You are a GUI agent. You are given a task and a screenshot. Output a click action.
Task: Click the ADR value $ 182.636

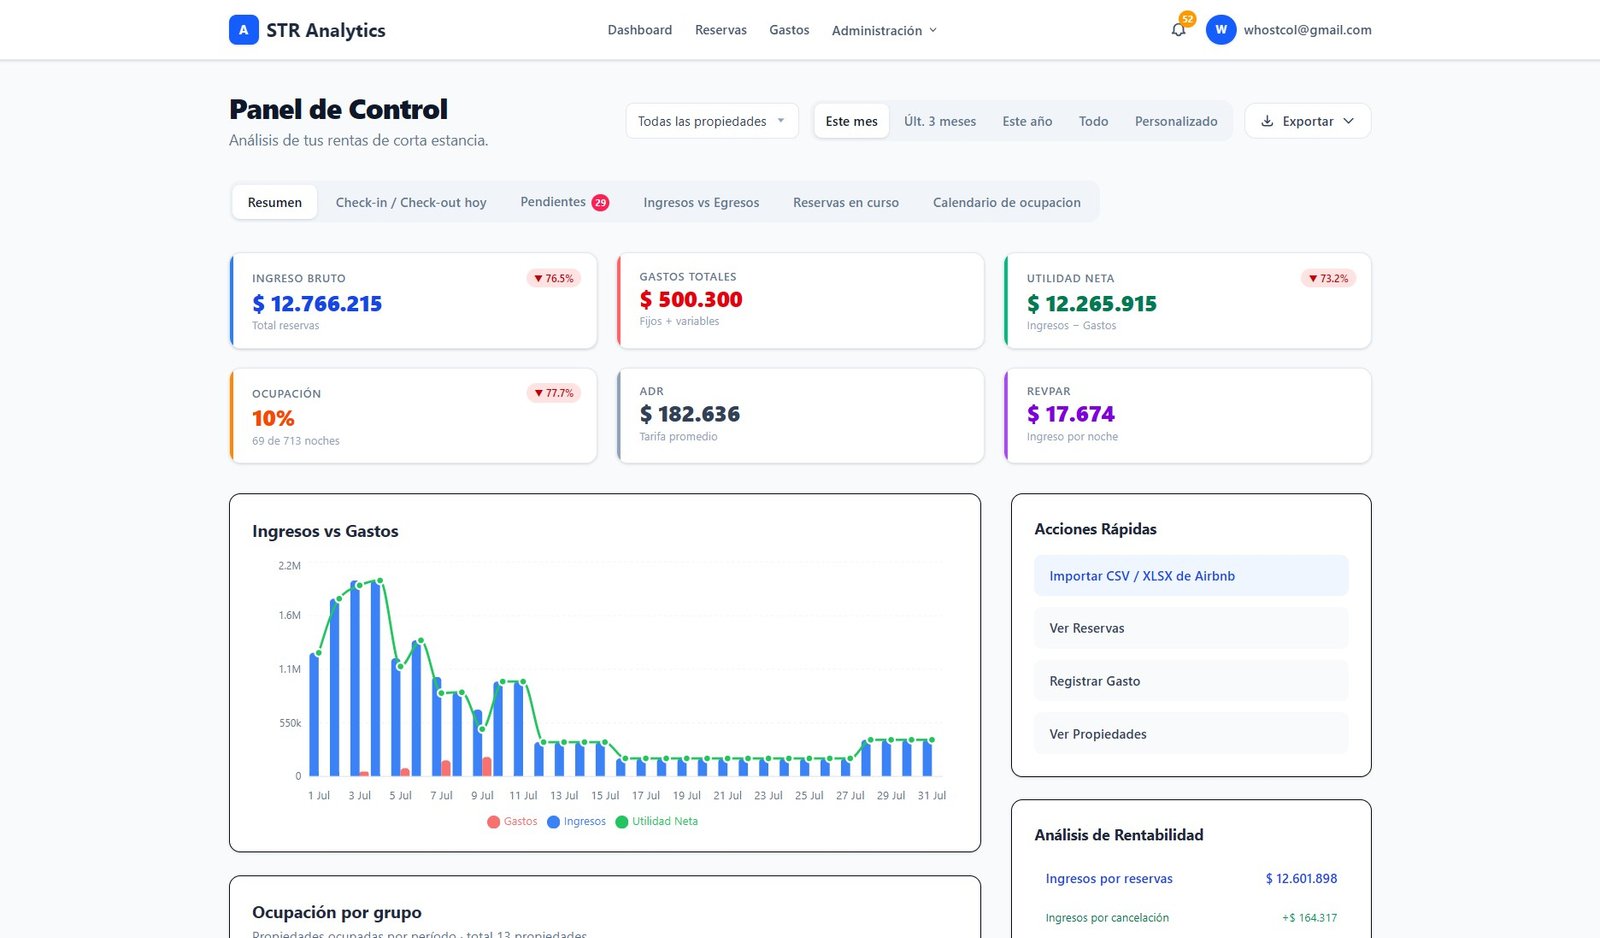click(690, 414)
